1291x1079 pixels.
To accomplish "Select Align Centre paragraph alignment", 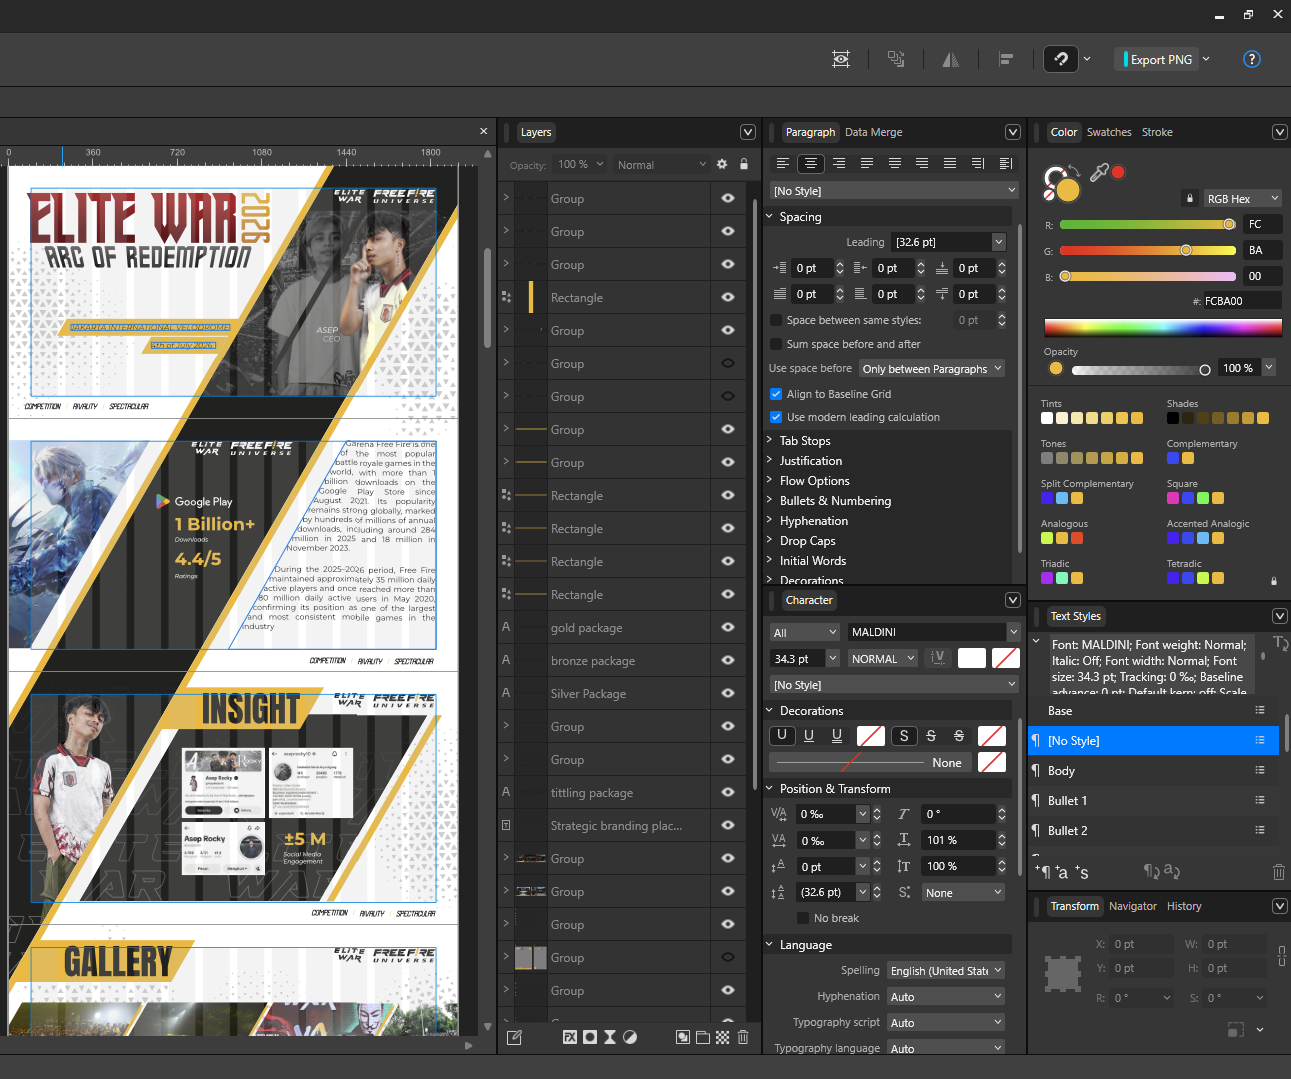I will pos(811,163).
